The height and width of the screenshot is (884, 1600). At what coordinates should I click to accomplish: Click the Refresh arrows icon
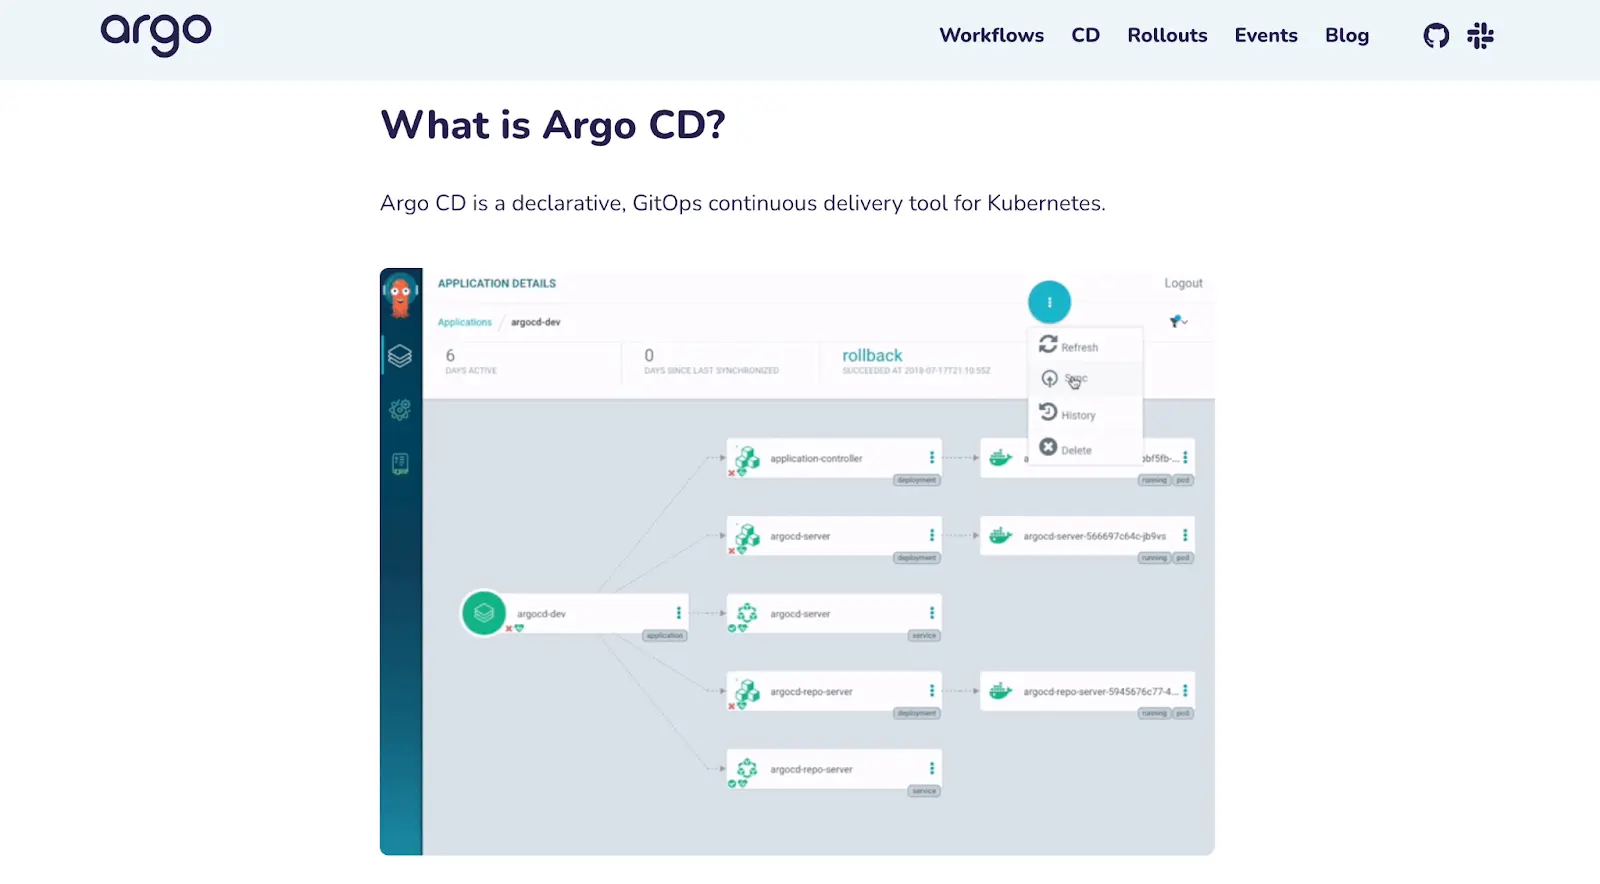coord(1048,344)
